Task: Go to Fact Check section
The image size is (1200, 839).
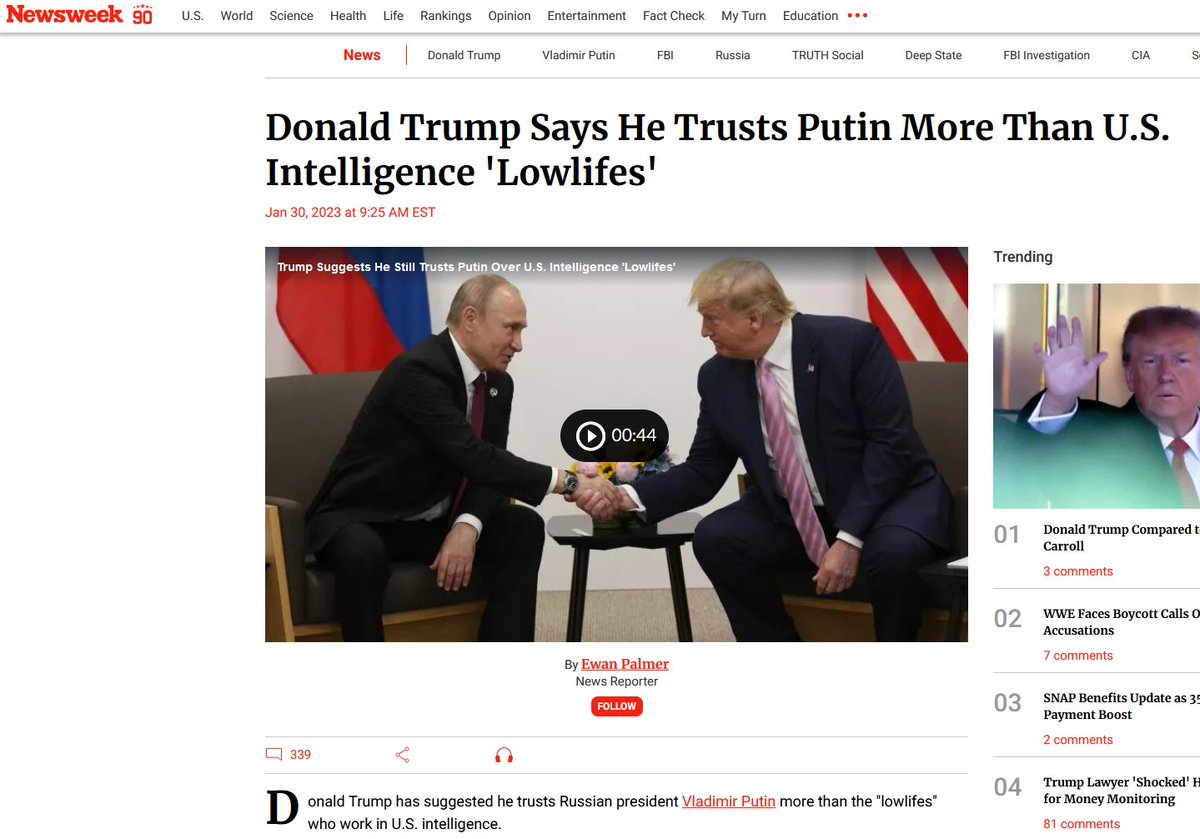Action: [674, 16]
